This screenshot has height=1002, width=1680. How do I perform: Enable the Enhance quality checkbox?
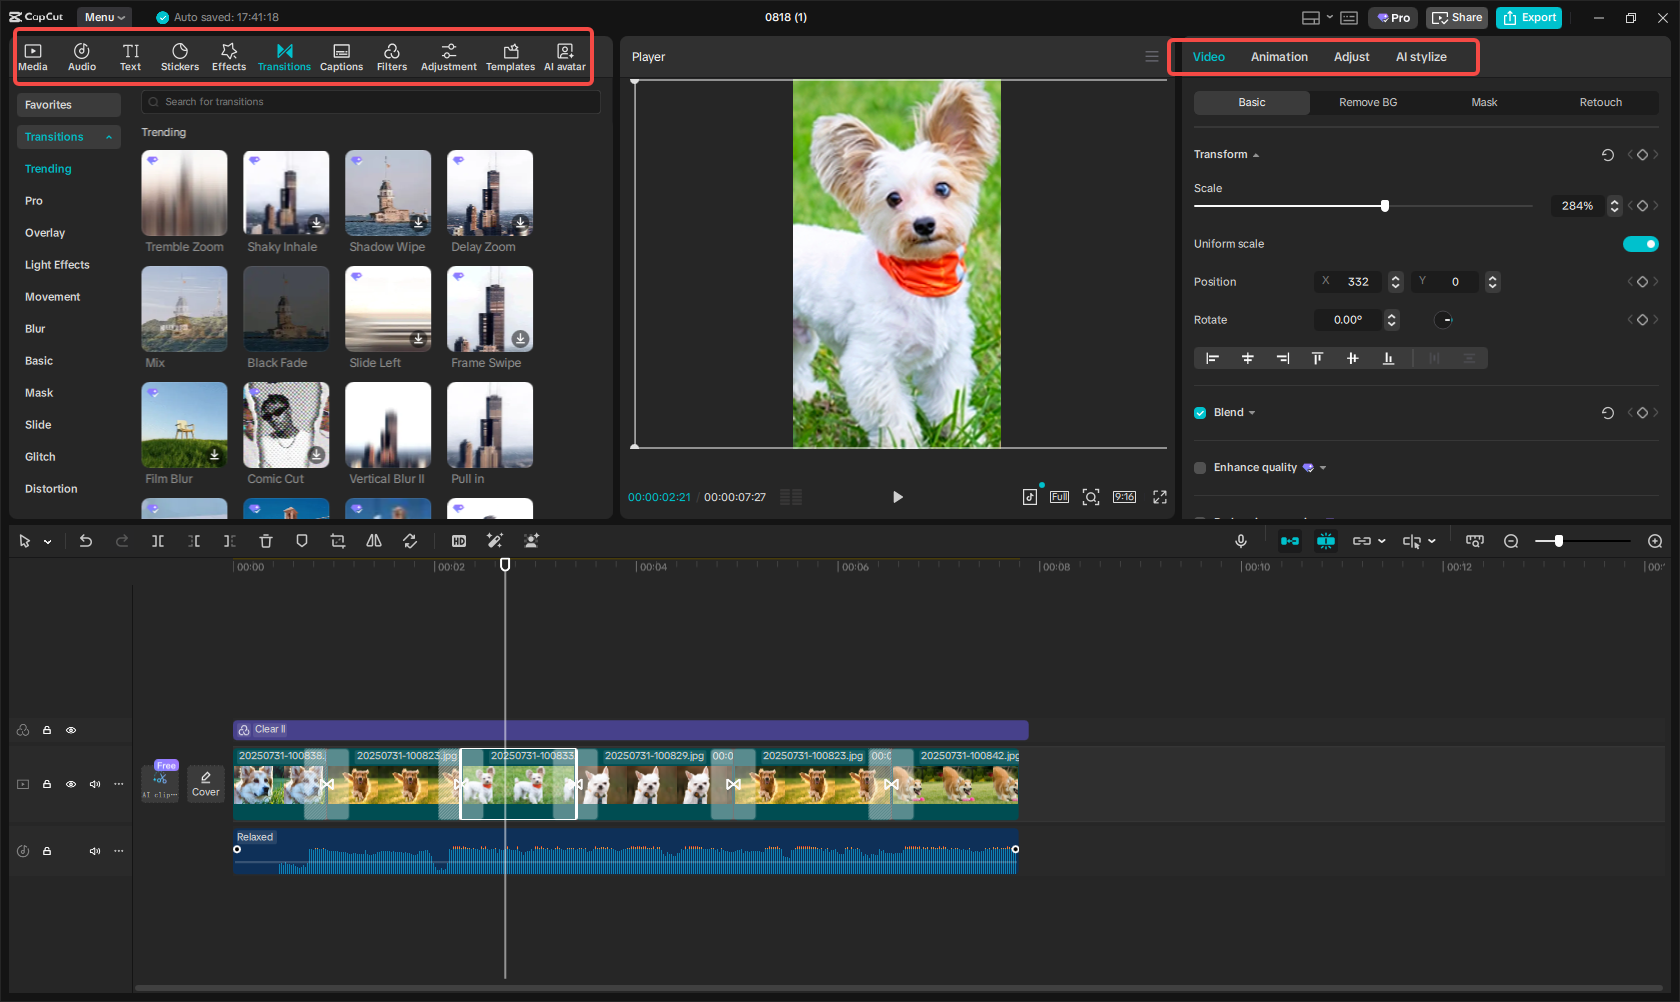pyautogui.click(x=1200, y=468)
